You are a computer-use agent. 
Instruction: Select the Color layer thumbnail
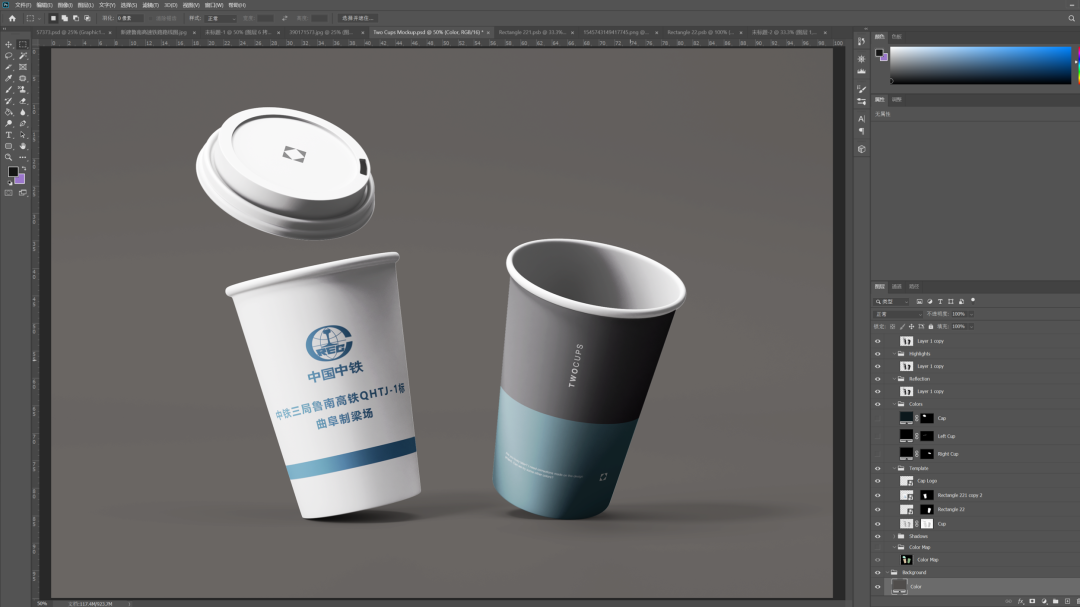899,586
